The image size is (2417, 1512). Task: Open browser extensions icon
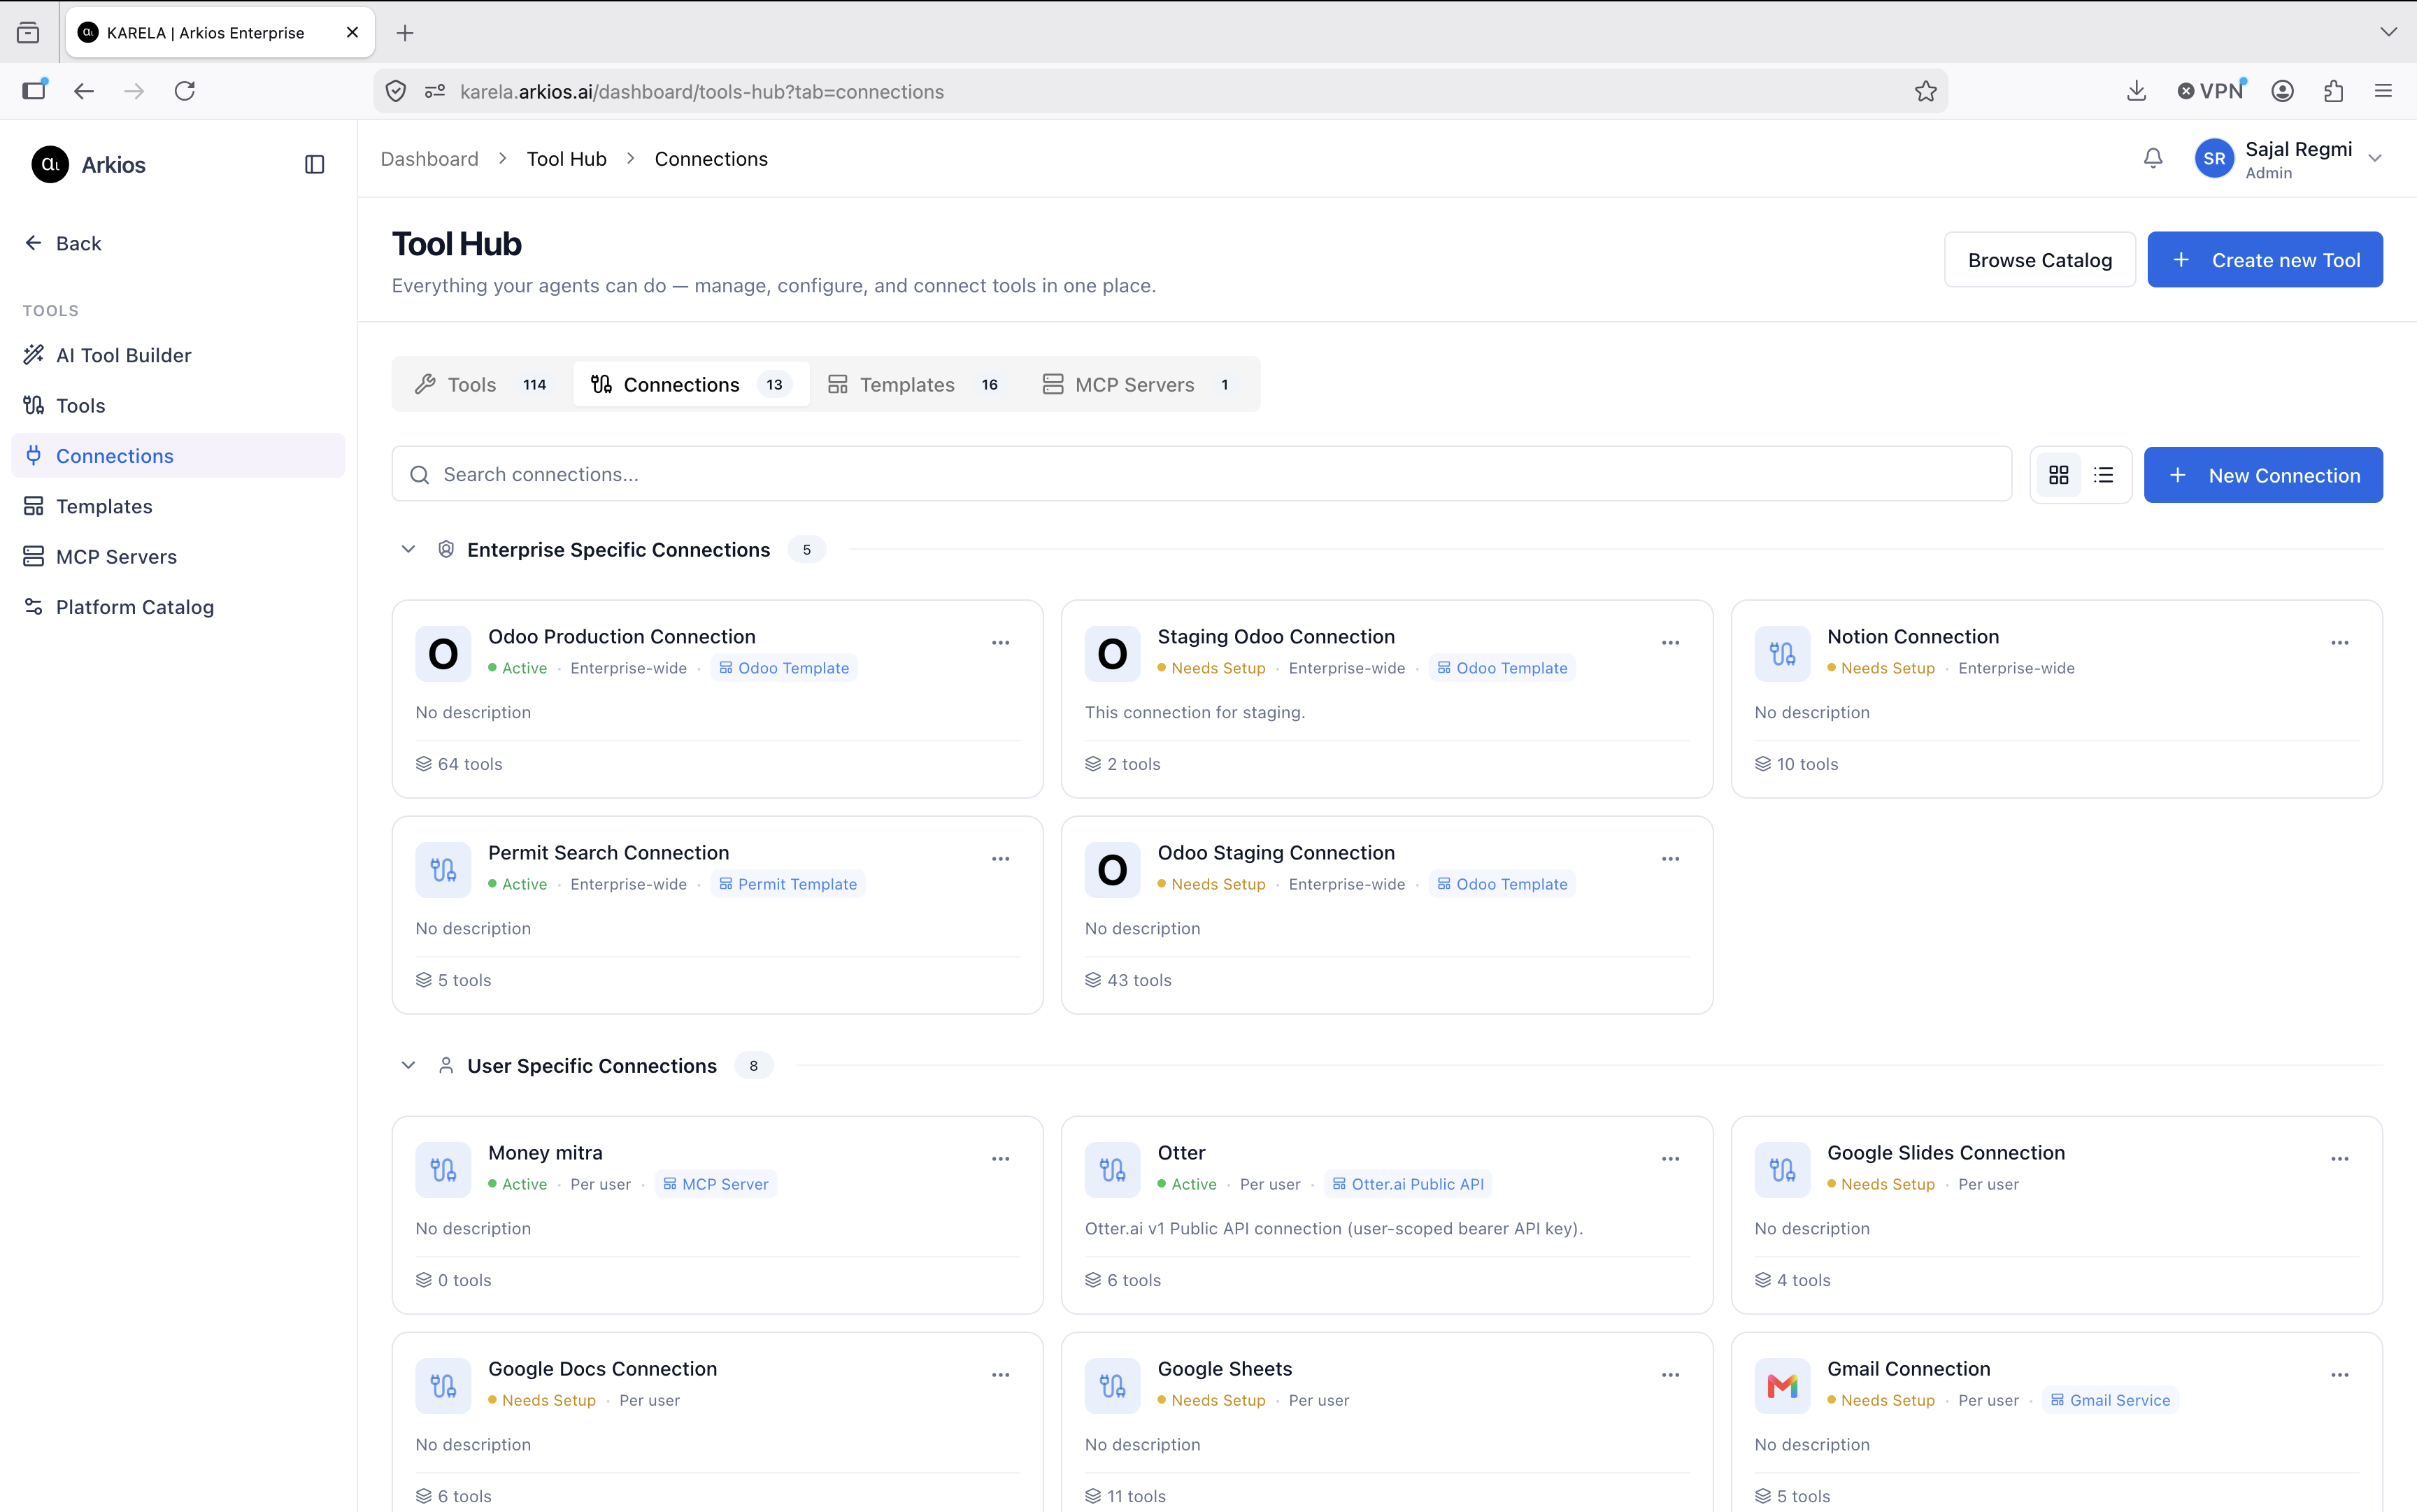[2333, 91]
